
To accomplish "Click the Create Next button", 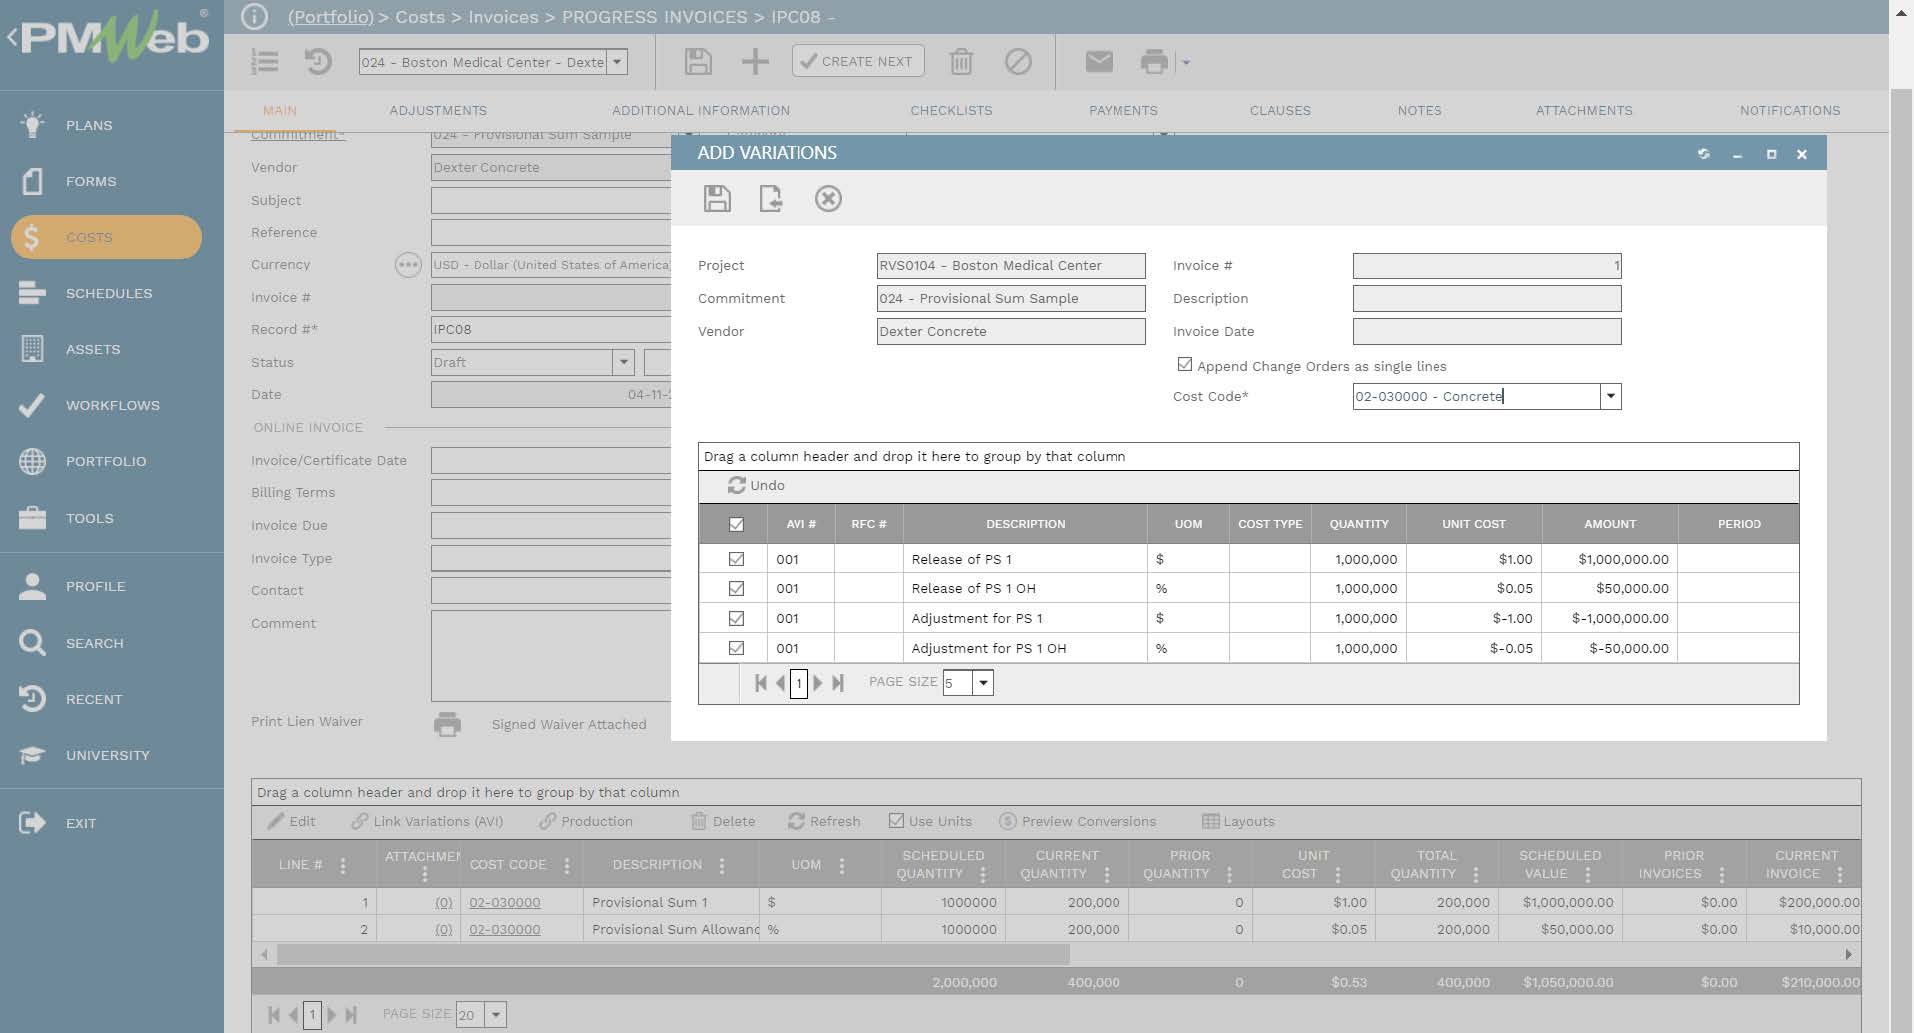I will click(858, 61).
